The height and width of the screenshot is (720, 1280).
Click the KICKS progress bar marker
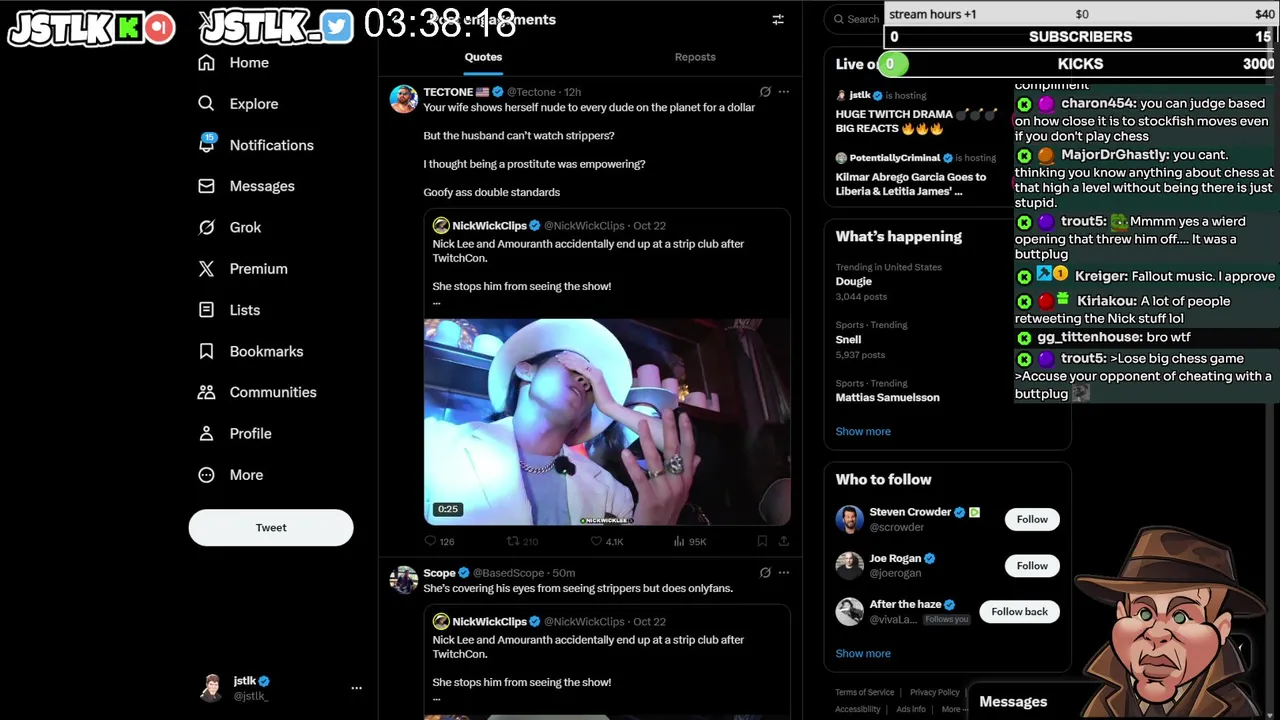pyautogui.click(x=891, y=64)
